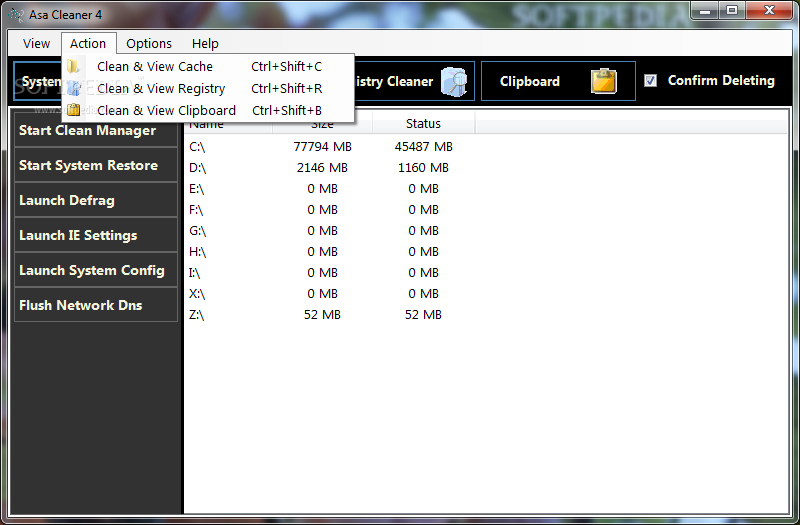Minimize the Asa Cleaner window
The width and height of the screenshot is (800, 525).
[705, 10]
